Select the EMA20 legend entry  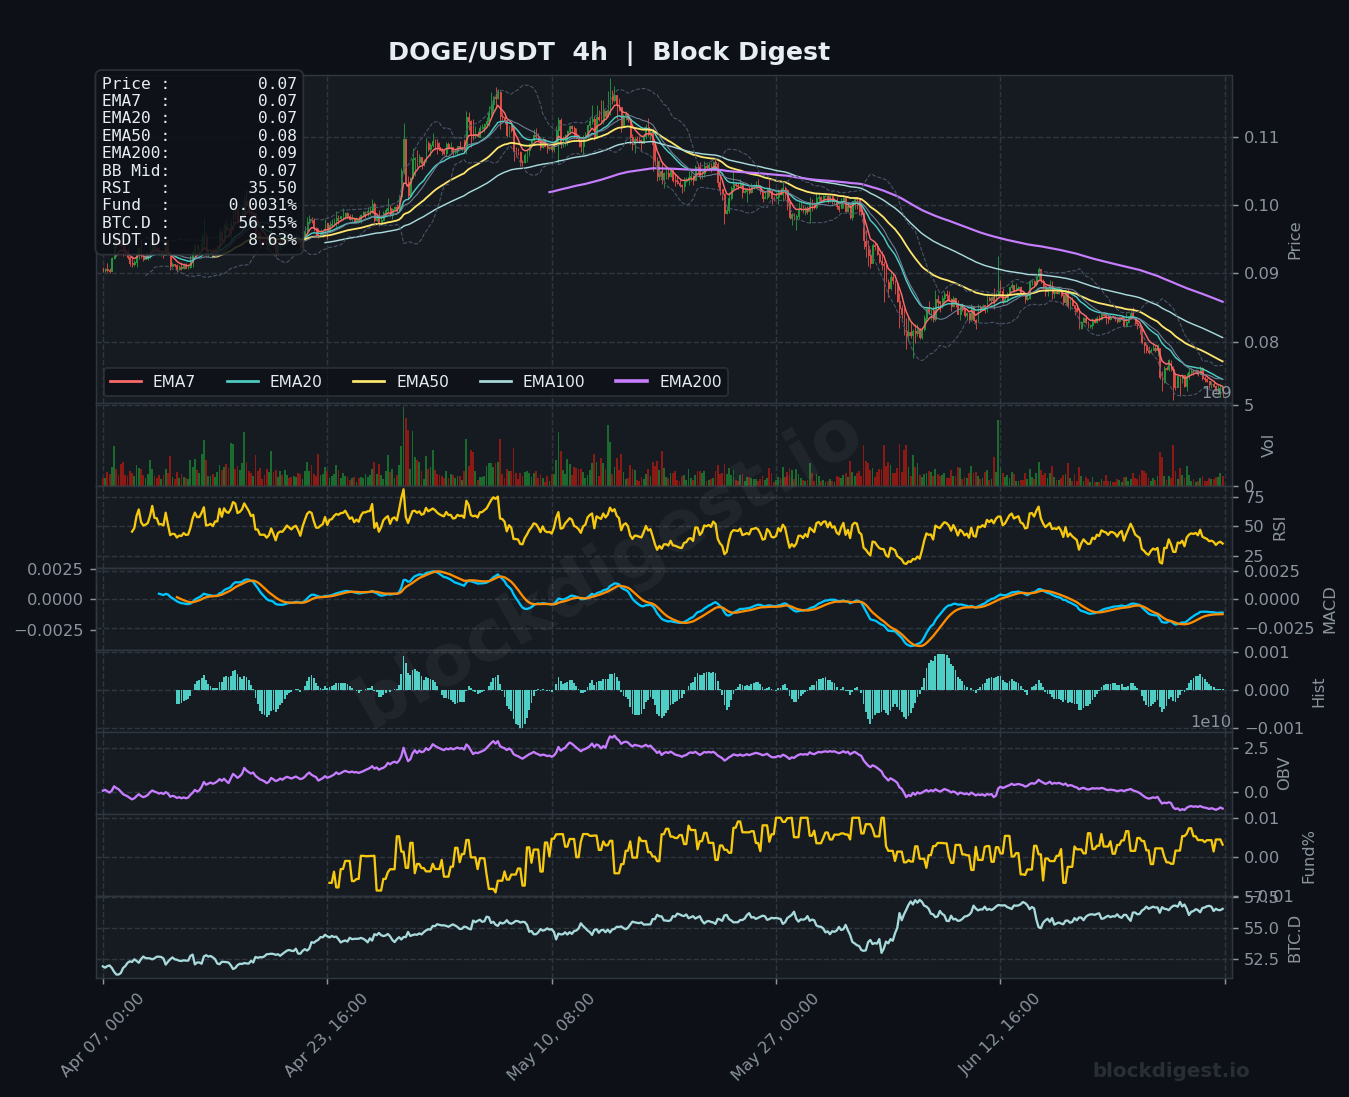point(274,382)
